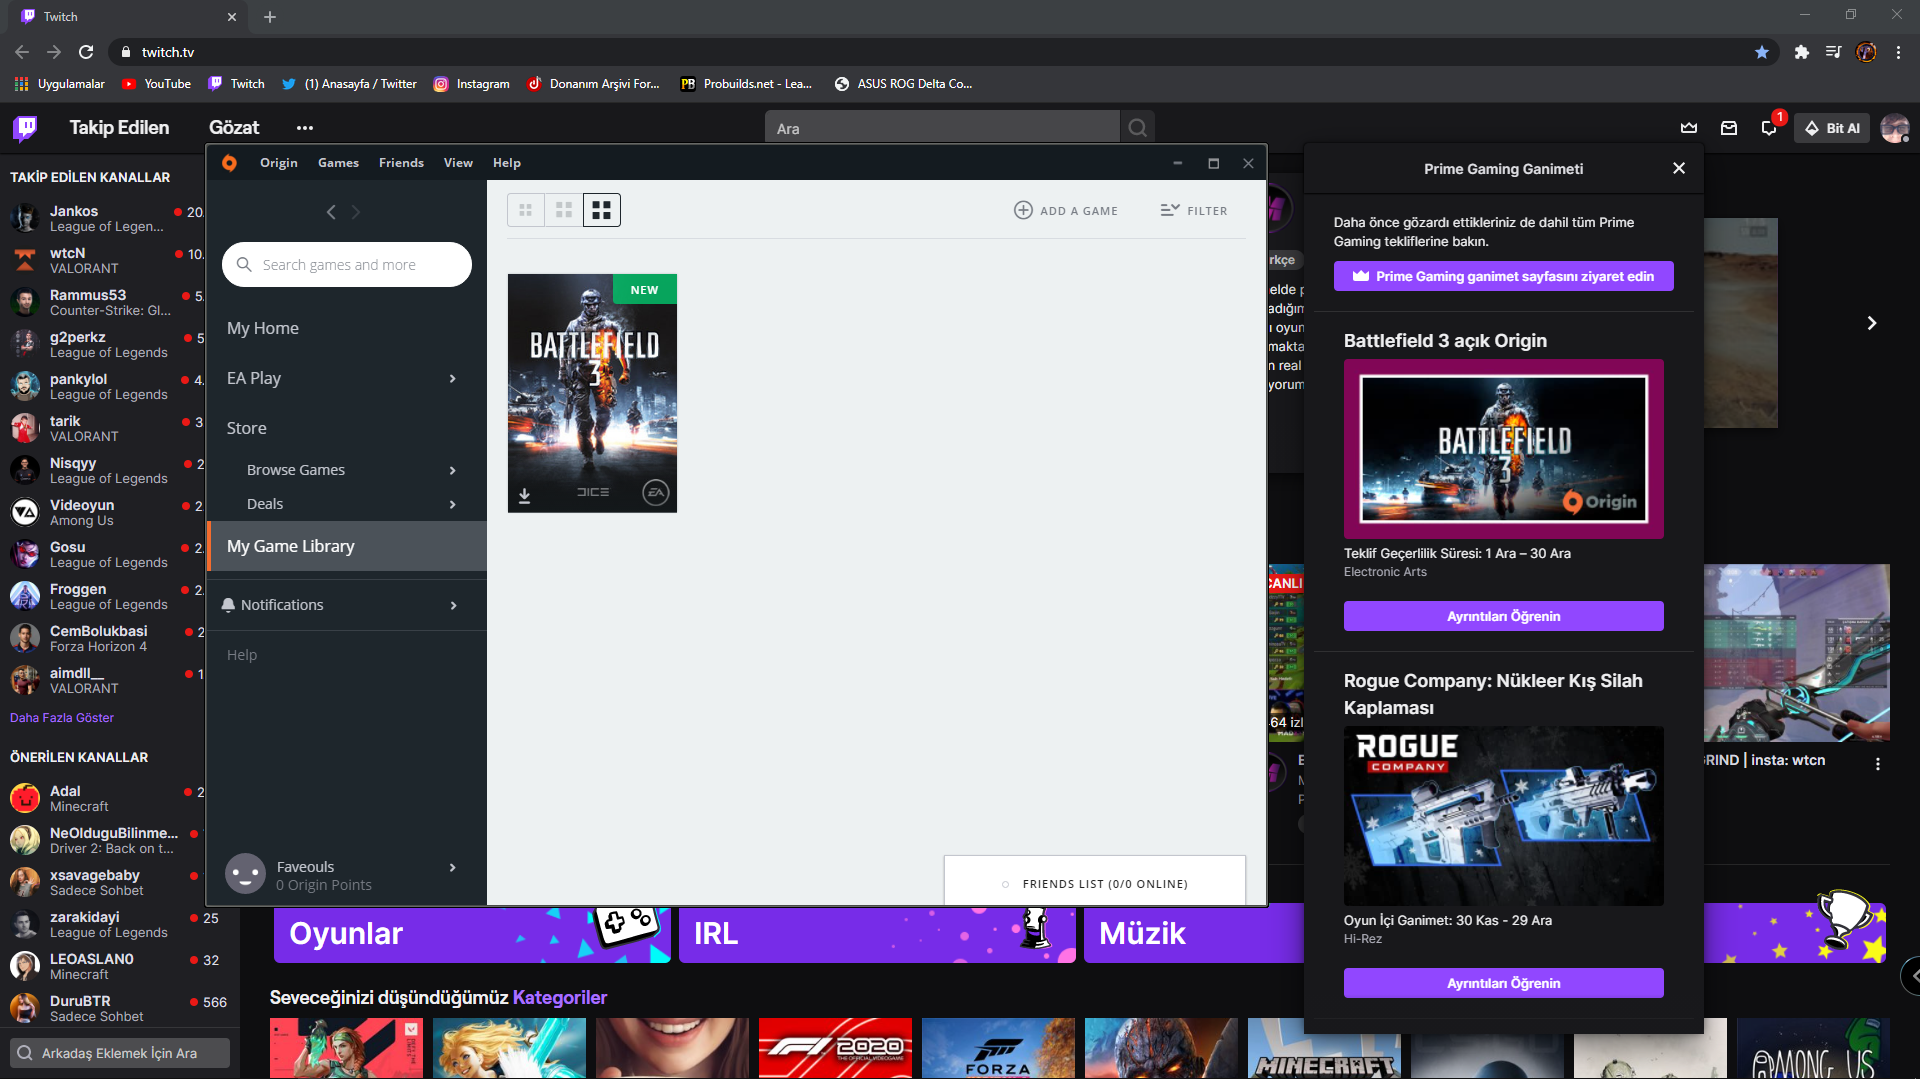Close the Prime Gaming Ganimeti panel
The width and height of the screenshot is (1920, 1079).
click(1679, 168)
